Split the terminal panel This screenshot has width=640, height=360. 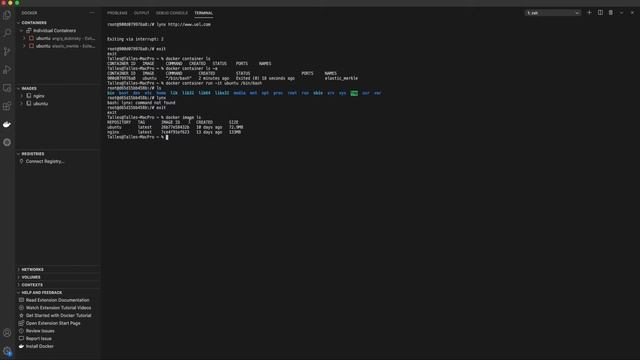[x=600, y=13]
